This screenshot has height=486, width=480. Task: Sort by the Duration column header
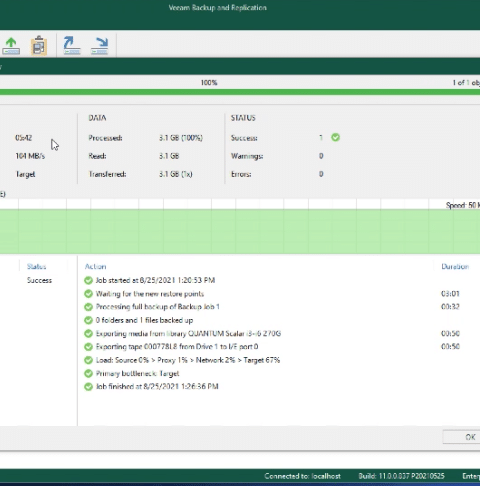point(455,266)
